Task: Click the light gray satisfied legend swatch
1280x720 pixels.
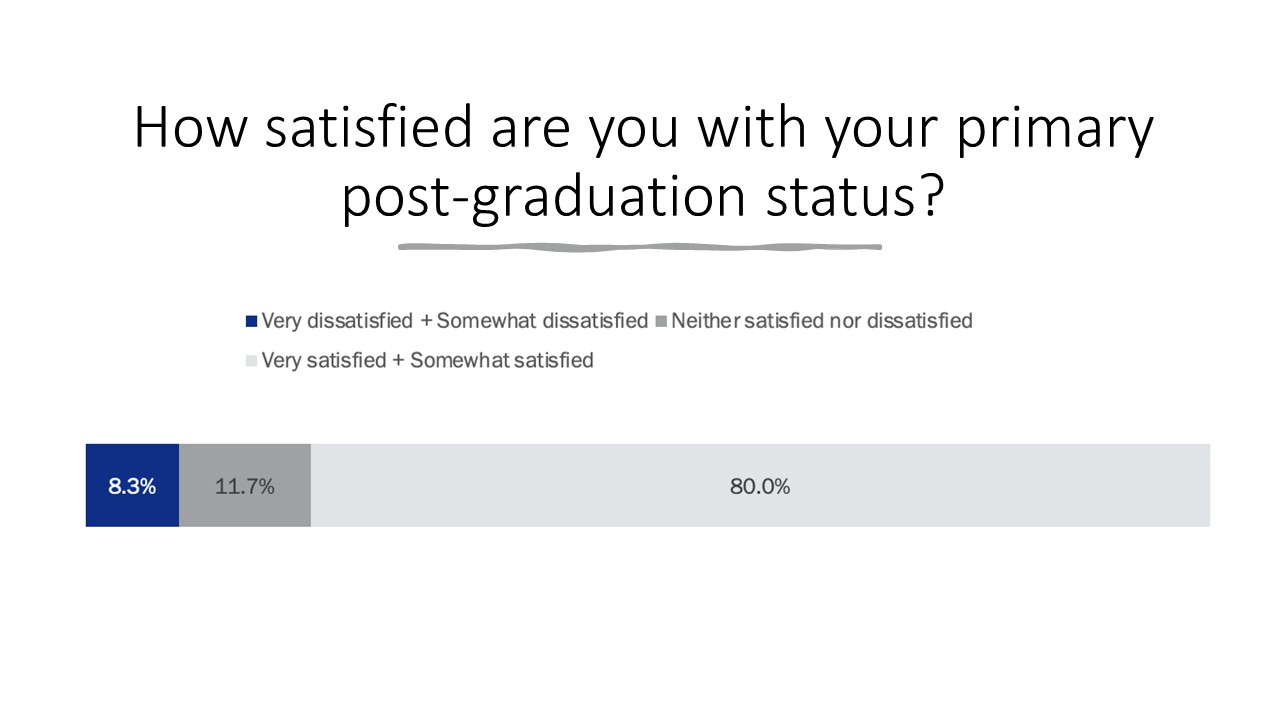Action: (251, 361)
